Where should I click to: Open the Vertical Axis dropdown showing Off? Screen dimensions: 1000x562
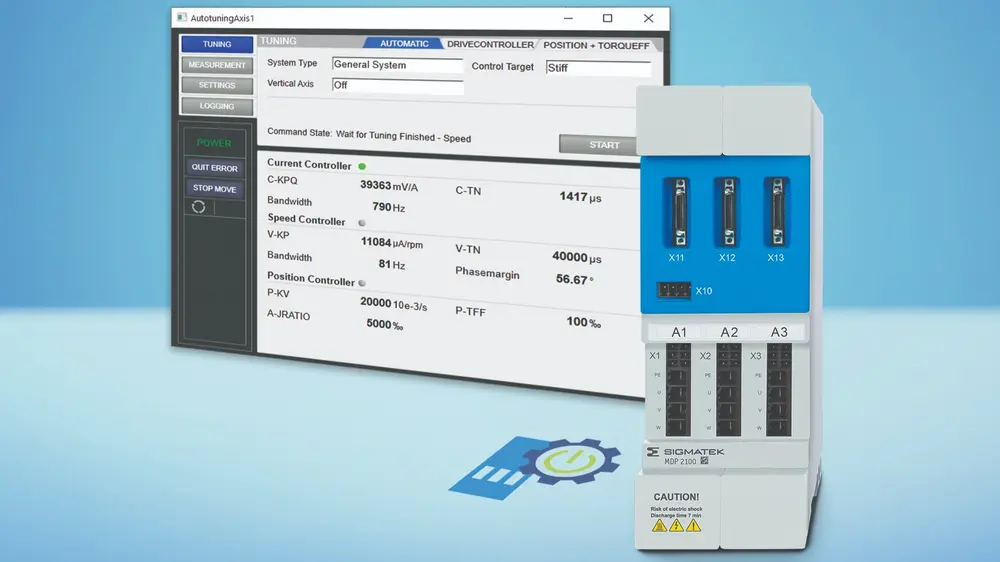[x=397, y=86]
